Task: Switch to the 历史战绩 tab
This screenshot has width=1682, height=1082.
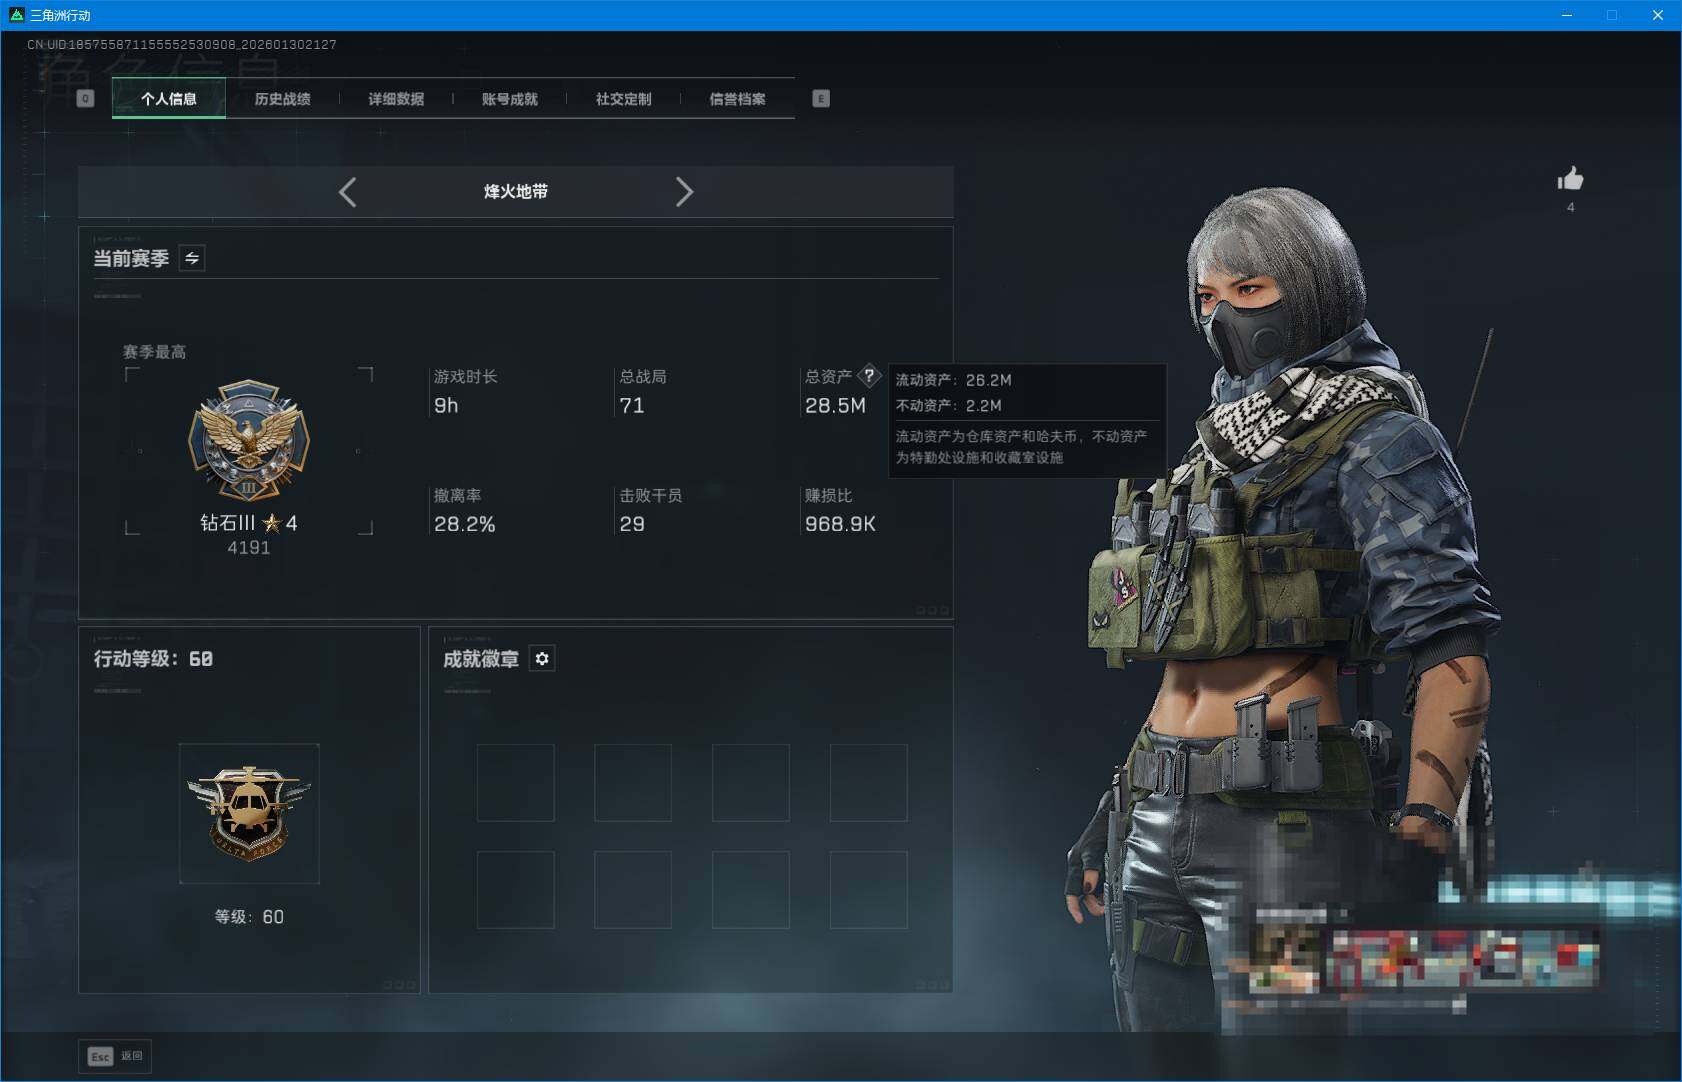Action: click(x=282, y=99)
